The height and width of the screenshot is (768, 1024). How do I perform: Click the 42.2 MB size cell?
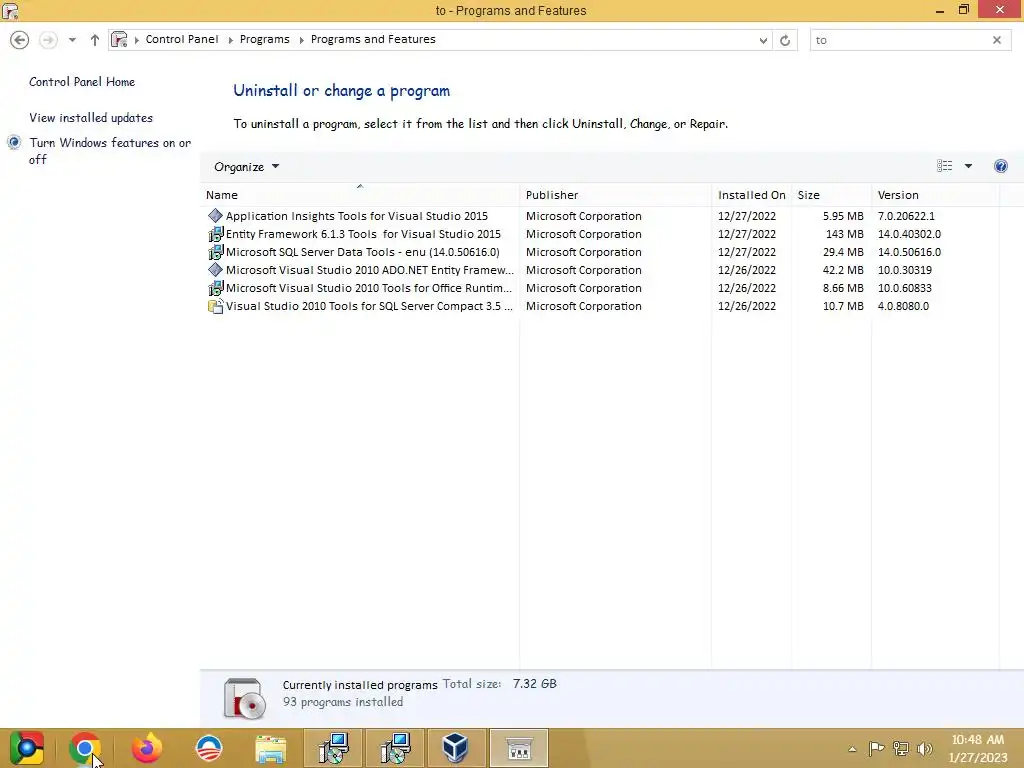click(x=843, y=270)
